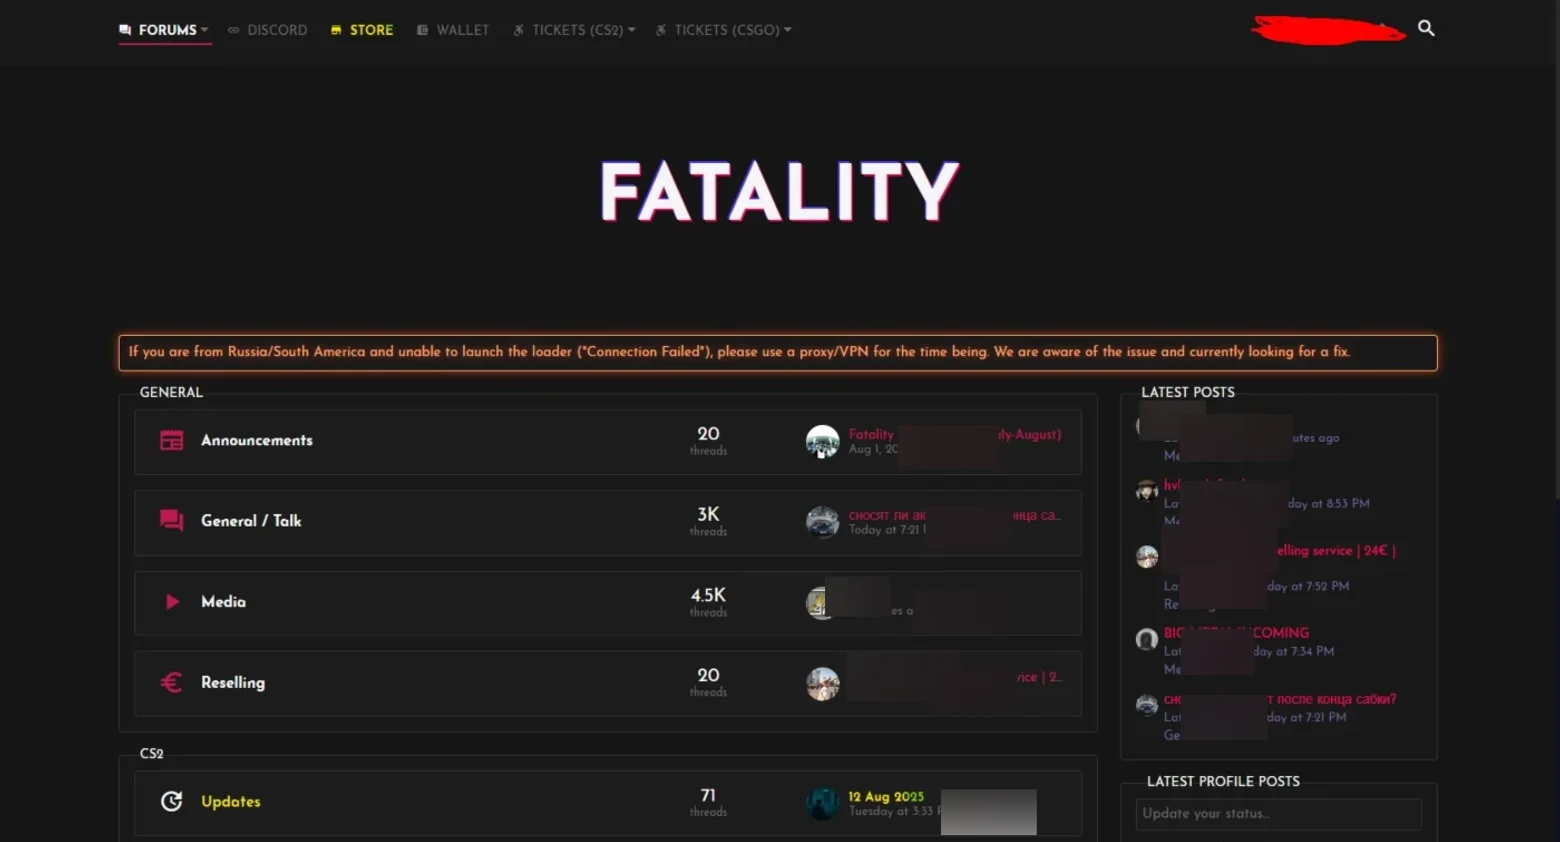Screen dimensions: 1560x842
Task: Click the Announcements forum icon
Action: click(172, 440)
